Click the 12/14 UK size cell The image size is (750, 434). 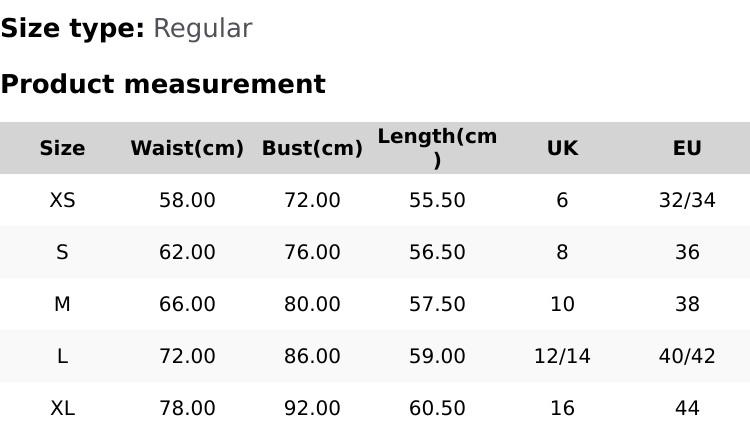click(x=562, y=356)
